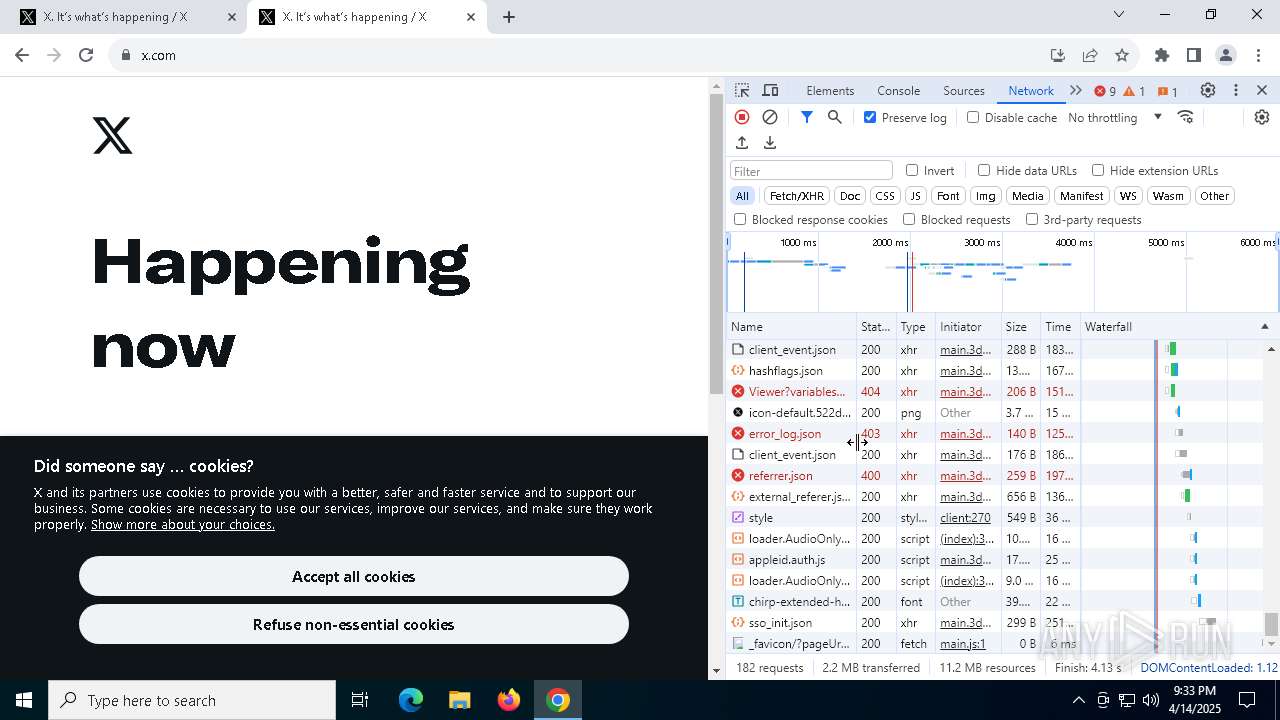Screen dimensions: 1280x720
Task: Close the DevTools panel
Action: coord(1262,90)
